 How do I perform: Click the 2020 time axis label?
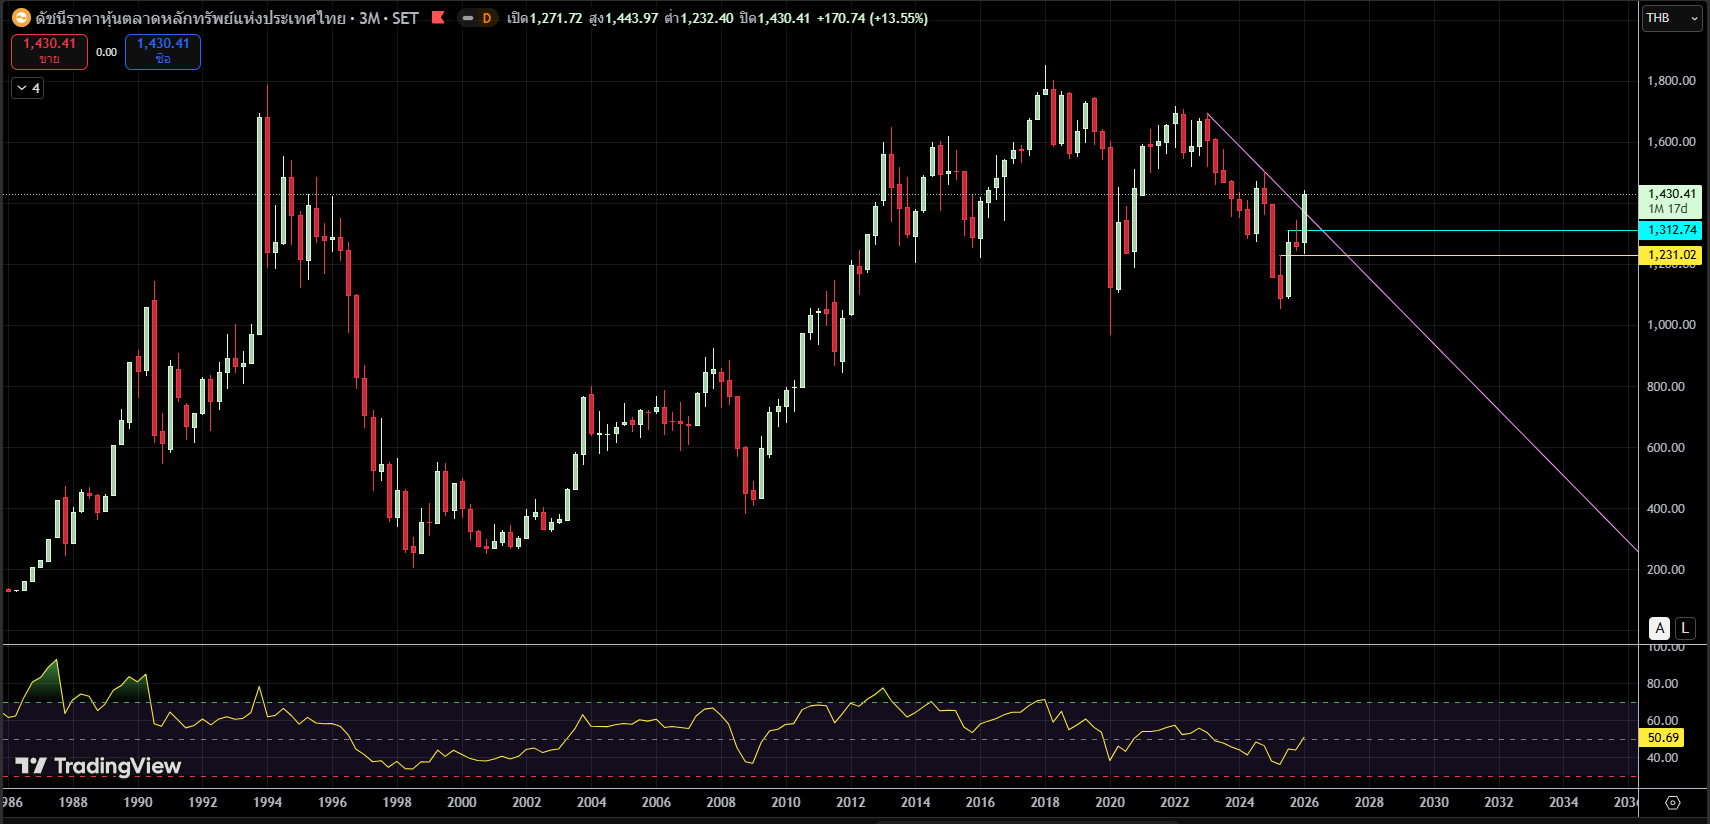(x=1110, y=802)
